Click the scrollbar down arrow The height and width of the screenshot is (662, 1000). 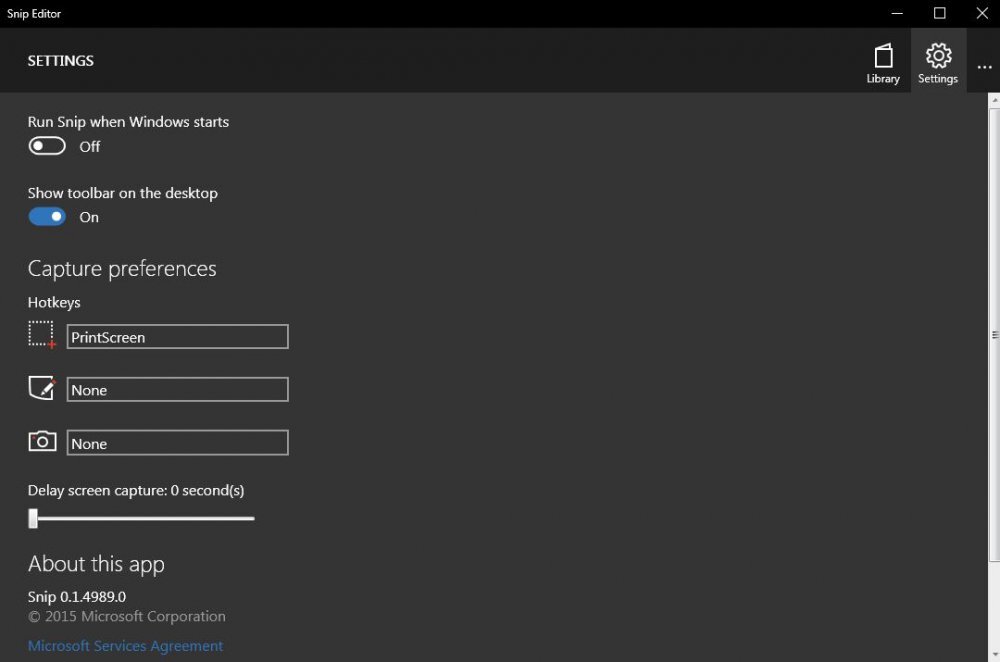(x=994, y=655)
